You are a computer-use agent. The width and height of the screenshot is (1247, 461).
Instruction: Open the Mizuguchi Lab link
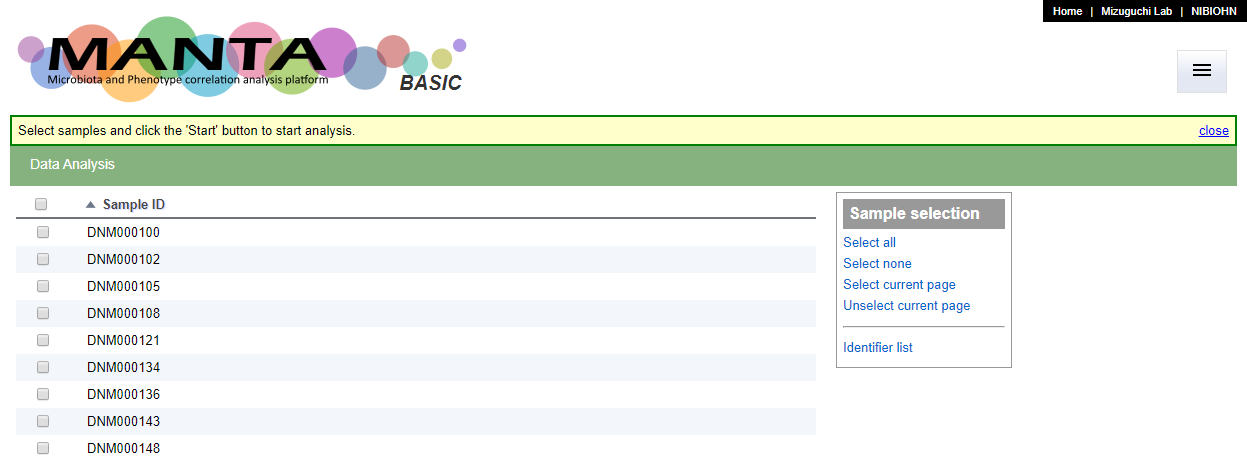click(x=1136, y=11)
